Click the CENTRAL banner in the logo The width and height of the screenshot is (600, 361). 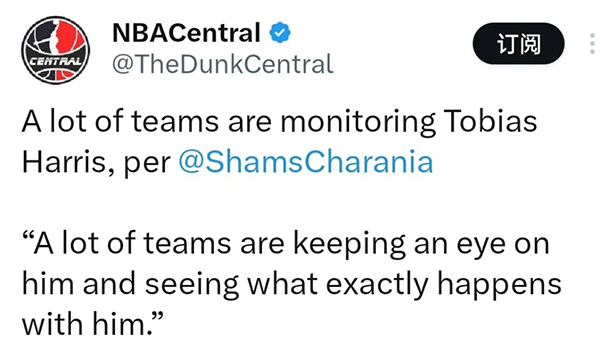(55, 61)
